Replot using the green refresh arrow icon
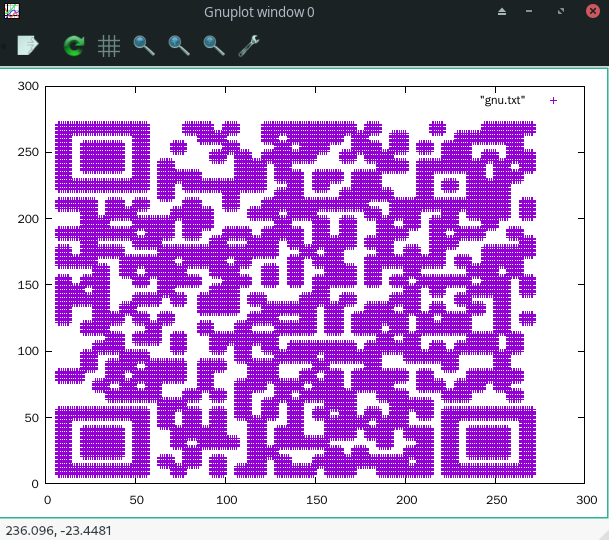609x540 pixels. tap(74, 45)
